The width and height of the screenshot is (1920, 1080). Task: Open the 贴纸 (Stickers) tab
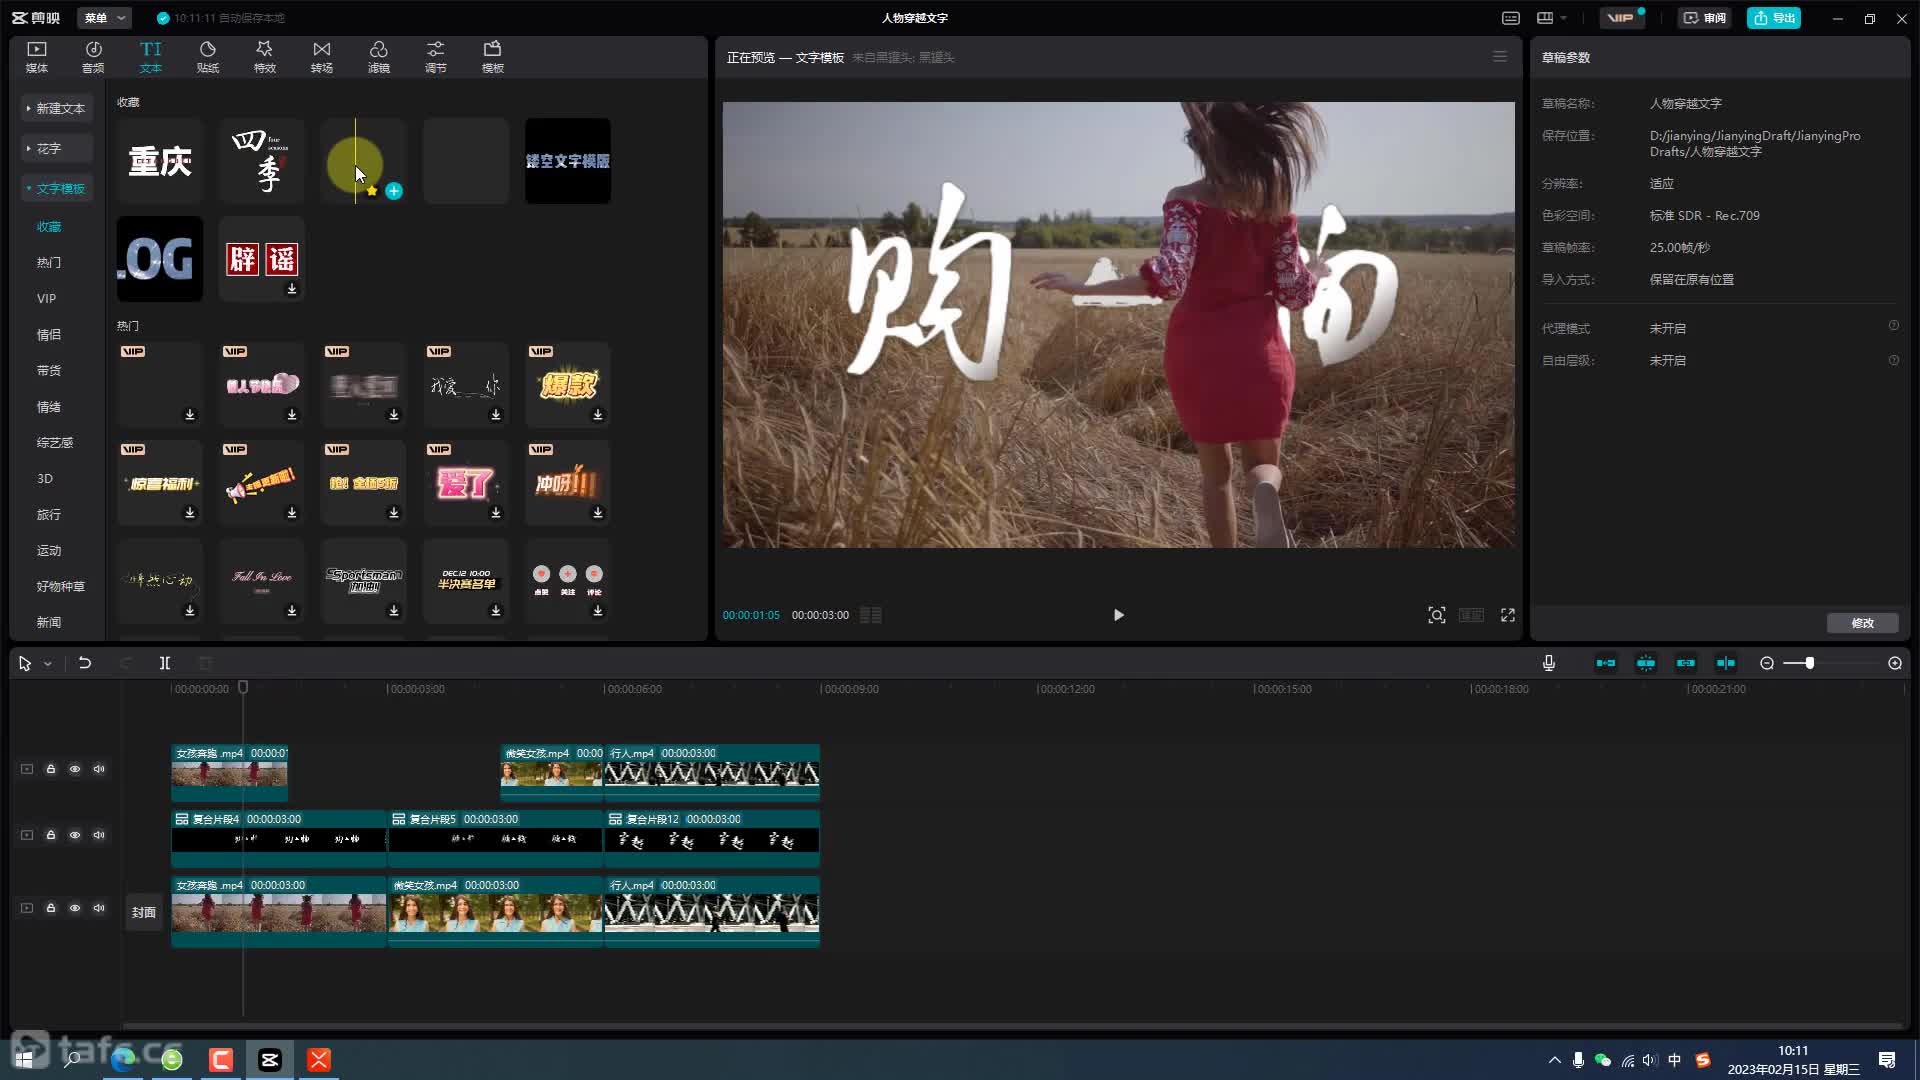(208, 57)
